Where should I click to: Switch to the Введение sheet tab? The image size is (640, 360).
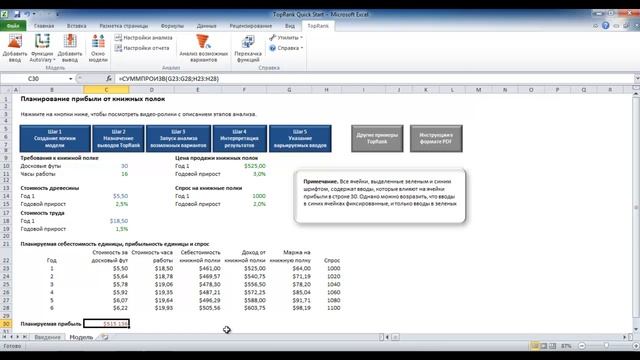(47, 337)
